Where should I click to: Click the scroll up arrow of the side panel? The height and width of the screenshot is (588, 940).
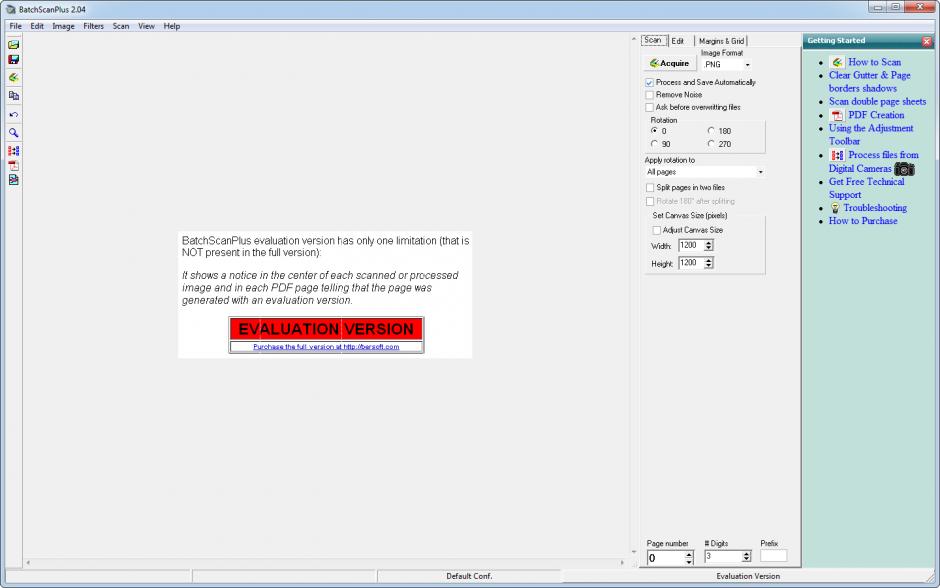pyautogui.click(x=634, y=40)
